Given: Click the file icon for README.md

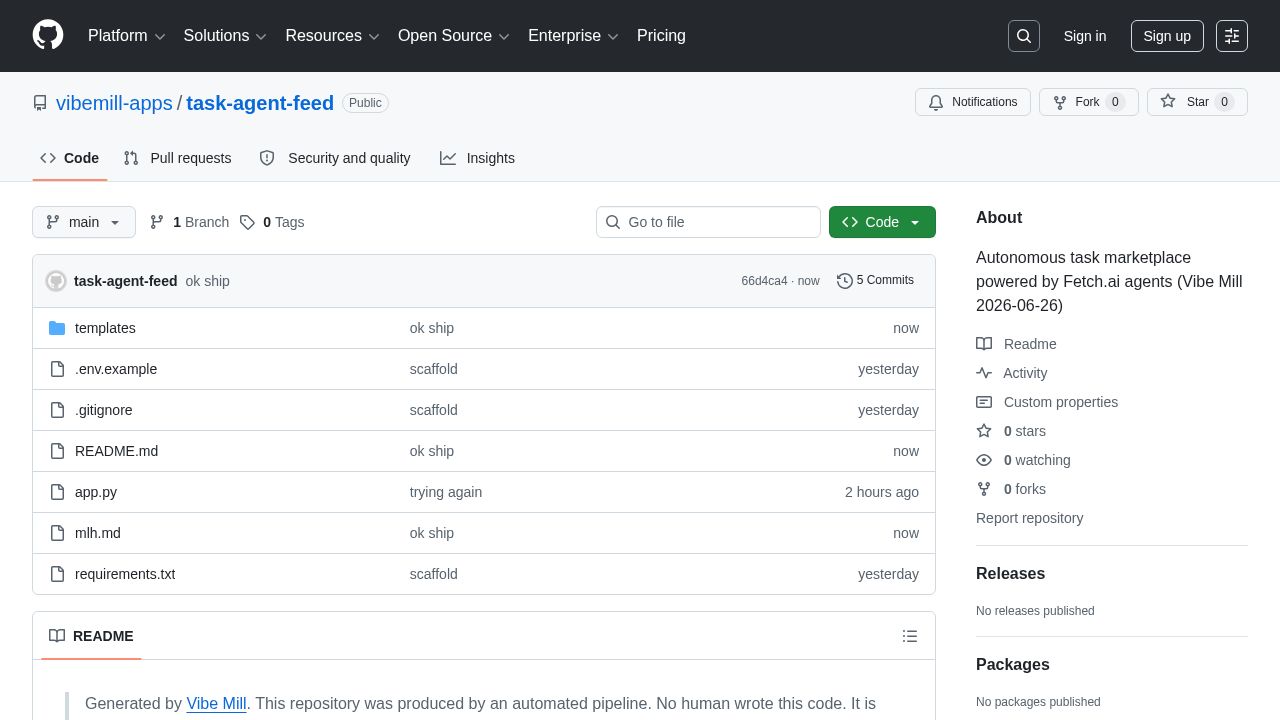Looking at the screenshot, I should [57, 451].
